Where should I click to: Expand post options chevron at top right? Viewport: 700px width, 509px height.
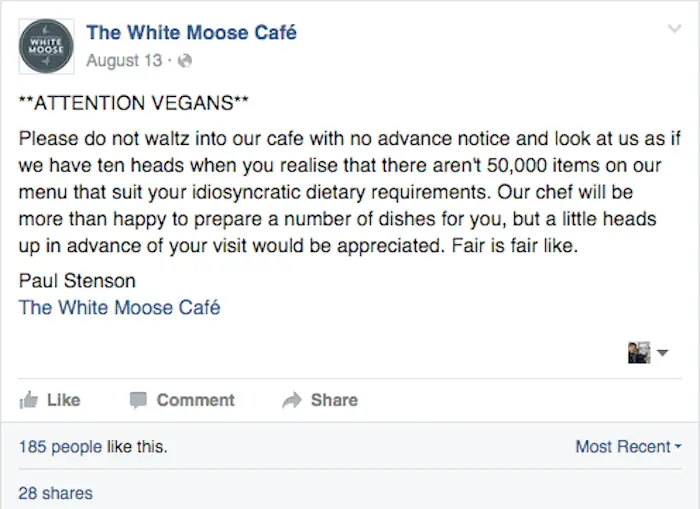(x=674, y=31)
